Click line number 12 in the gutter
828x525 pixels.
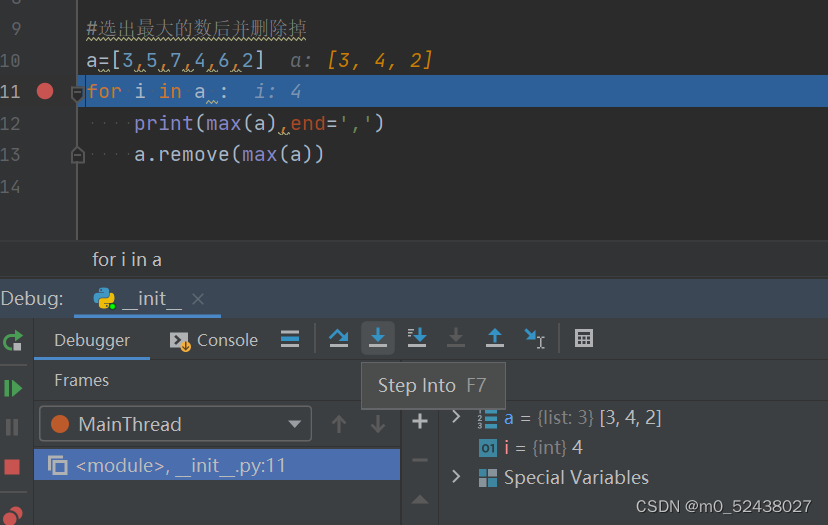(x=10, y=124)
